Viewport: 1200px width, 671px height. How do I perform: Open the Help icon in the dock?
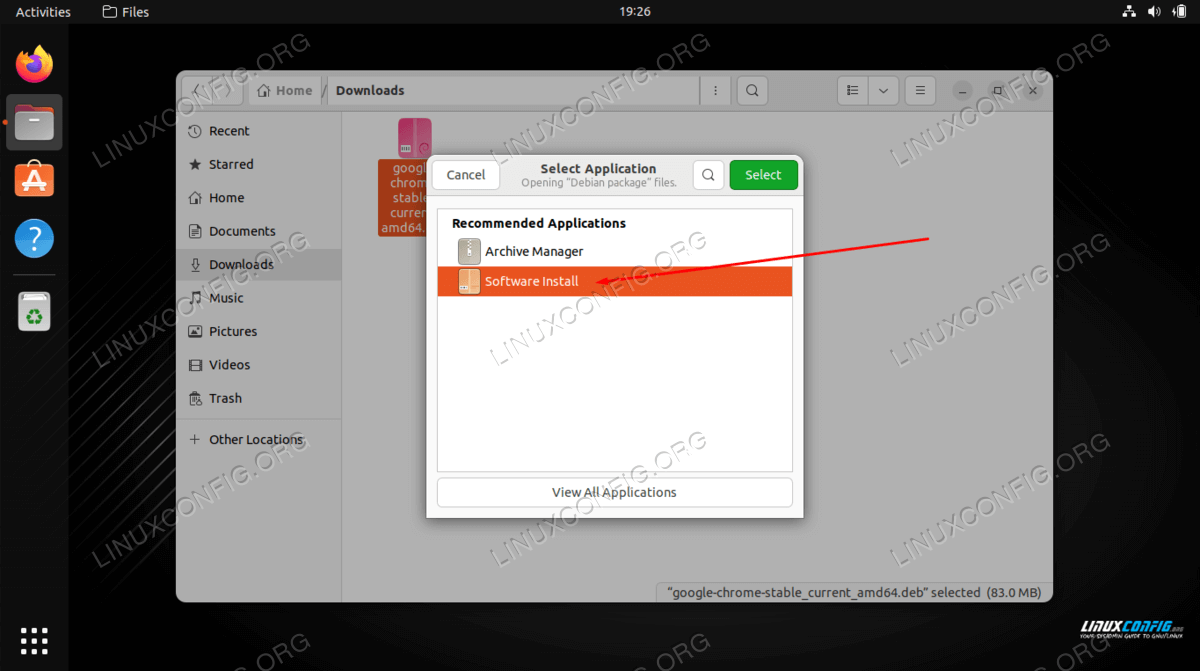34,238
